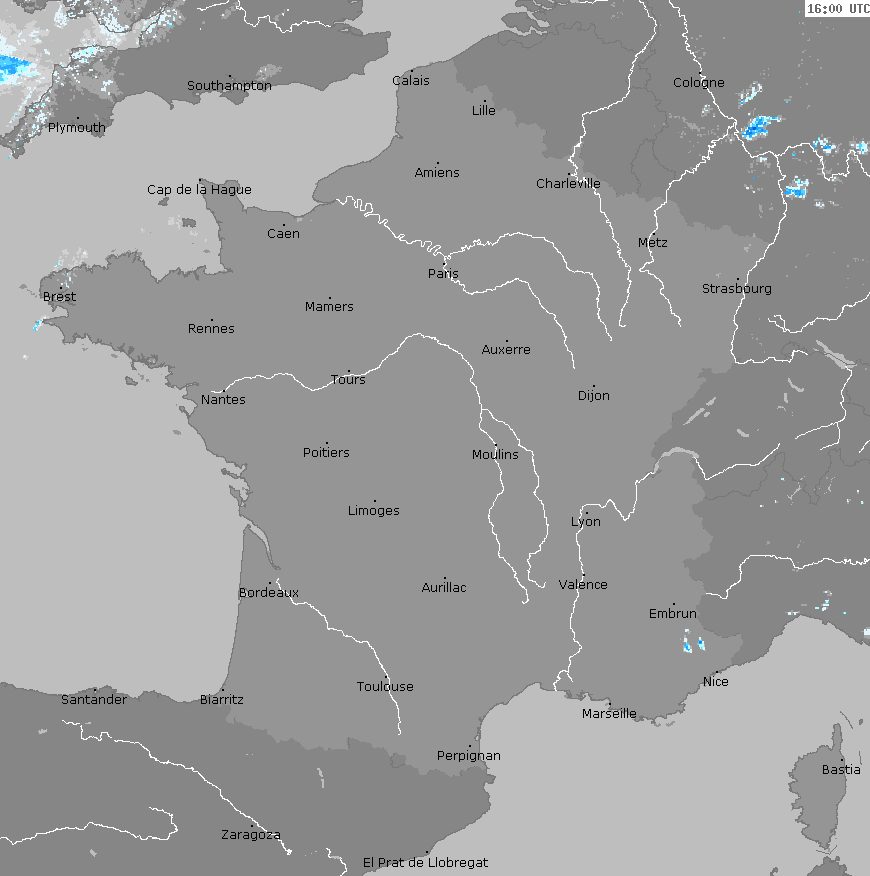
Task: Click the Strasbourg city label
Action: coord(736,289)
